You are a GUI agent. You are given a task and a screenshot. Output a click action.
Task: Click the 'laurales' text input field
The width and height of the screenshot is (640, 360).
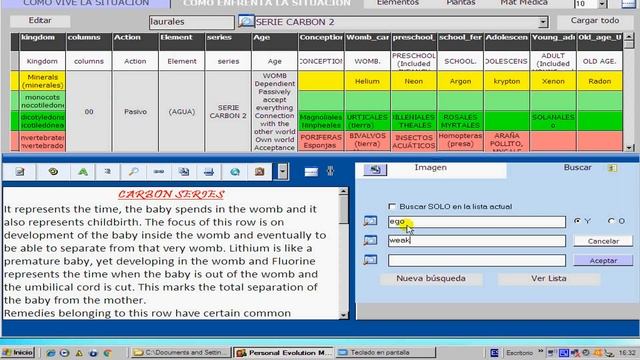coord(191,22)
